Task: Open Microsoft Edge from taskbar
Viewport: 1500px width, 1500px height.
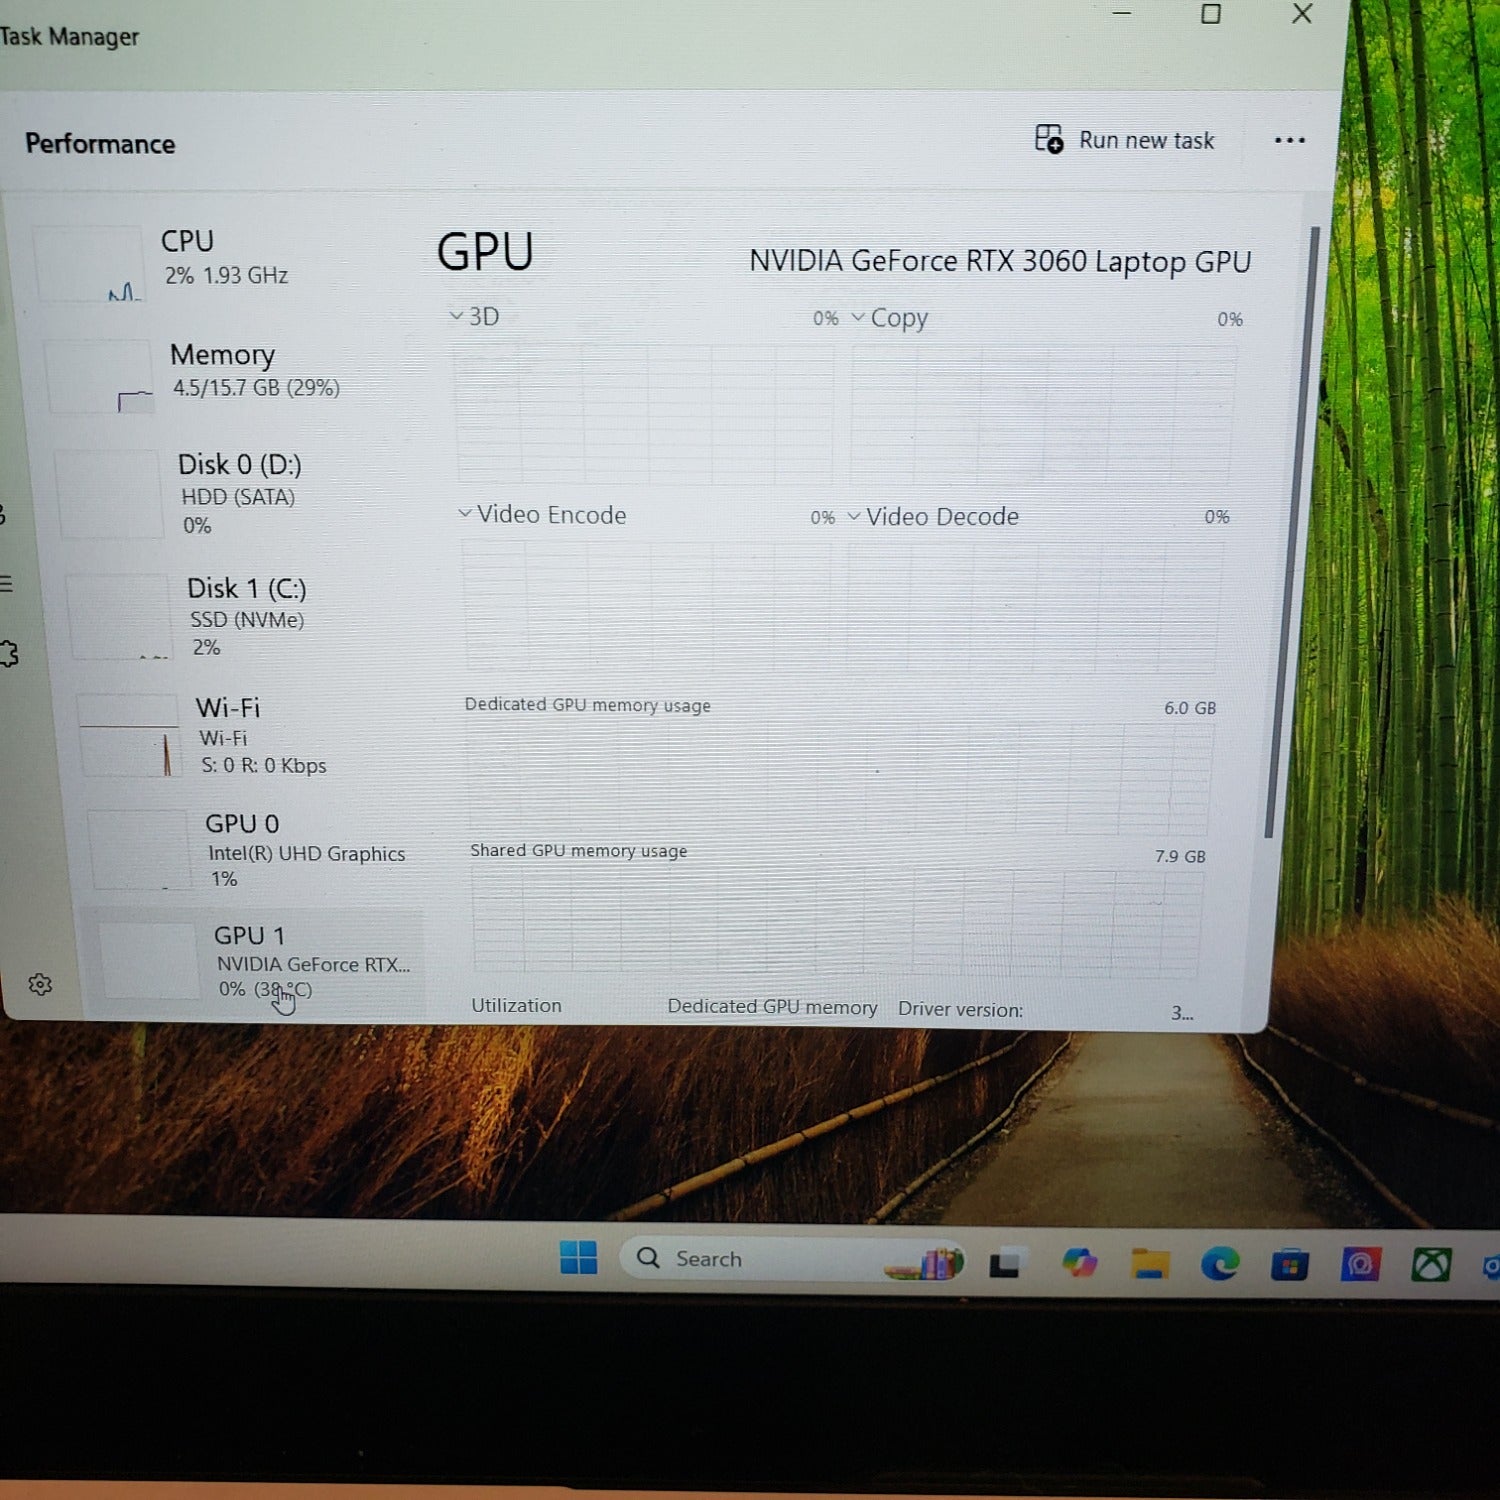Action: tap(1220, 1264)
